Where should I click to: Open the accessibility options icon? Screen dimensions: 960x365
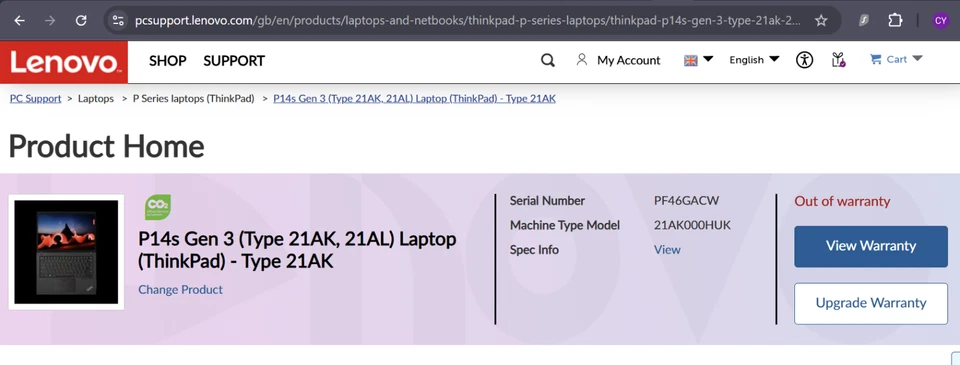[x=804, y=59]
